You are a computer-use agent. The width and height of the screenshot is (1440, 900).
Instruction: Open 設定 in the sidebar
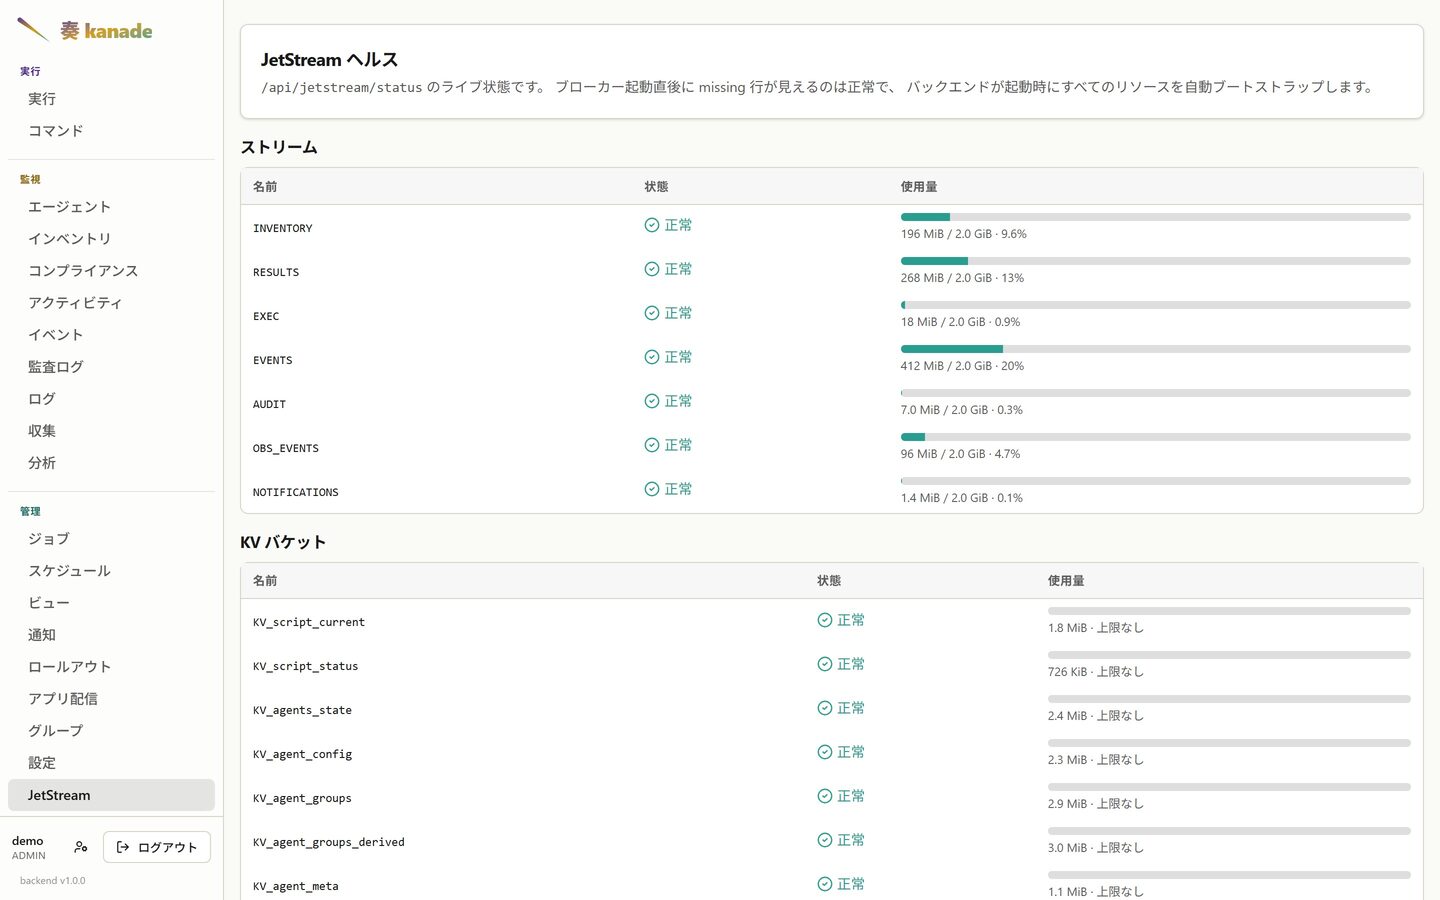pyautogui.click(x=111, y=763)
